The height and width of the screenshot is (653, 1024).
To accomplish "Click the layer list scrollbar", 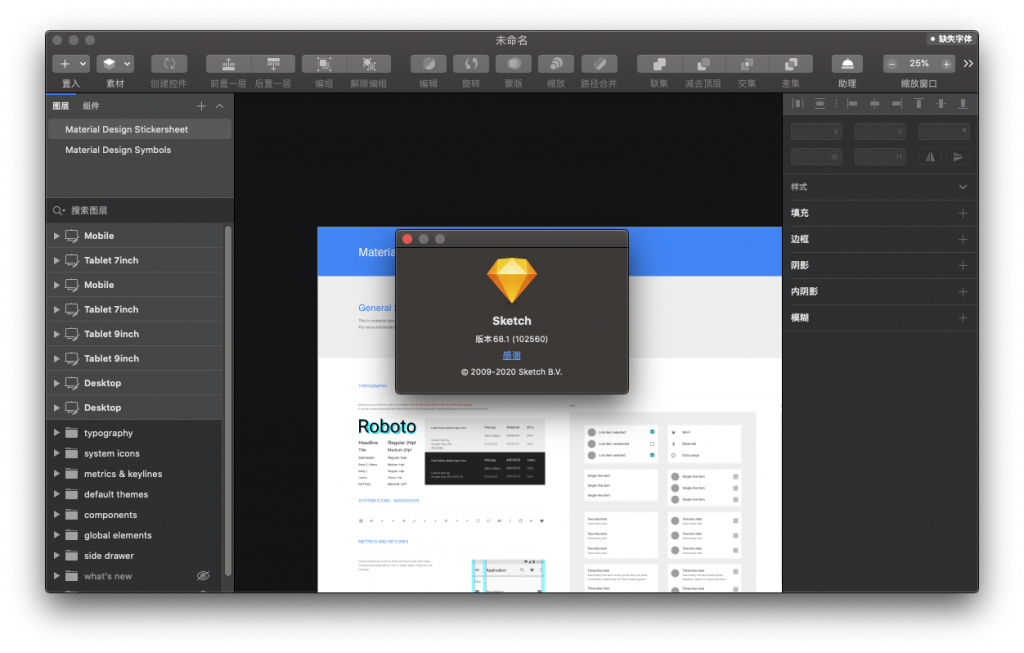I will point(228,401).
